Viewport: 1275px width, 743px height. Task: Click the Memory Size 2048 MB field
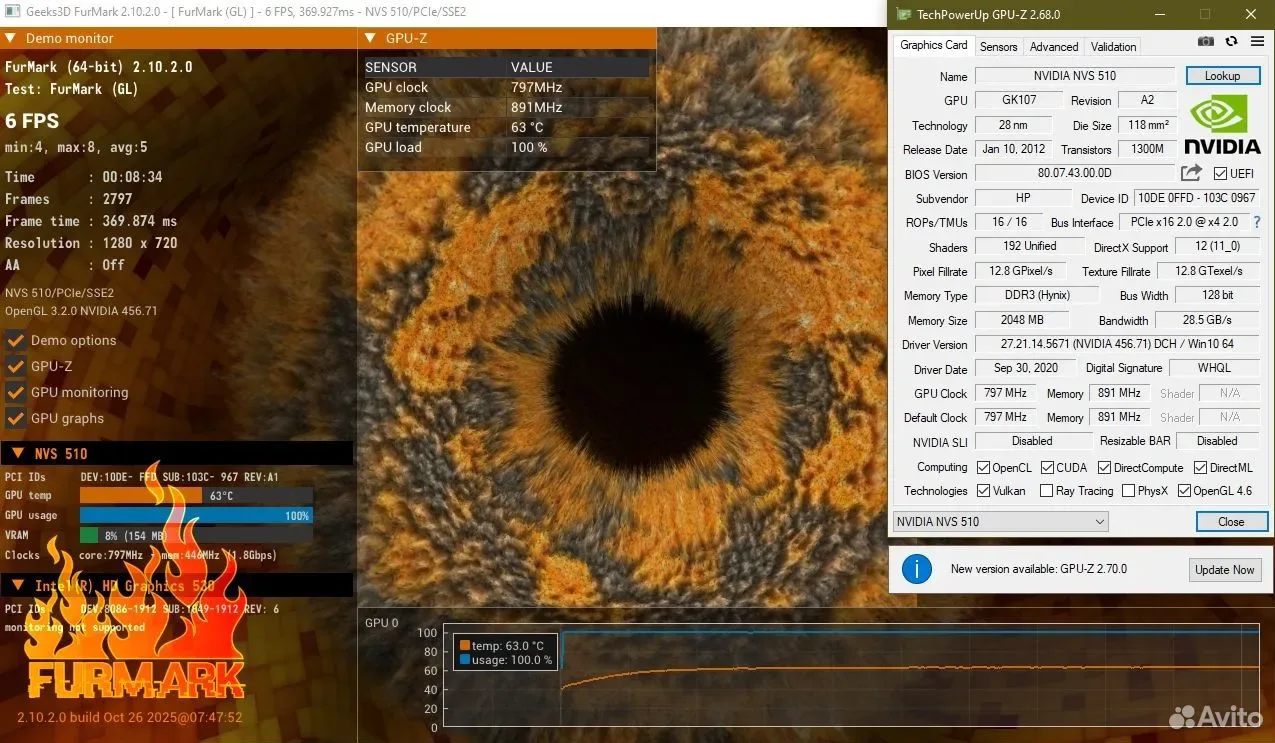[x=1022, y=320]
